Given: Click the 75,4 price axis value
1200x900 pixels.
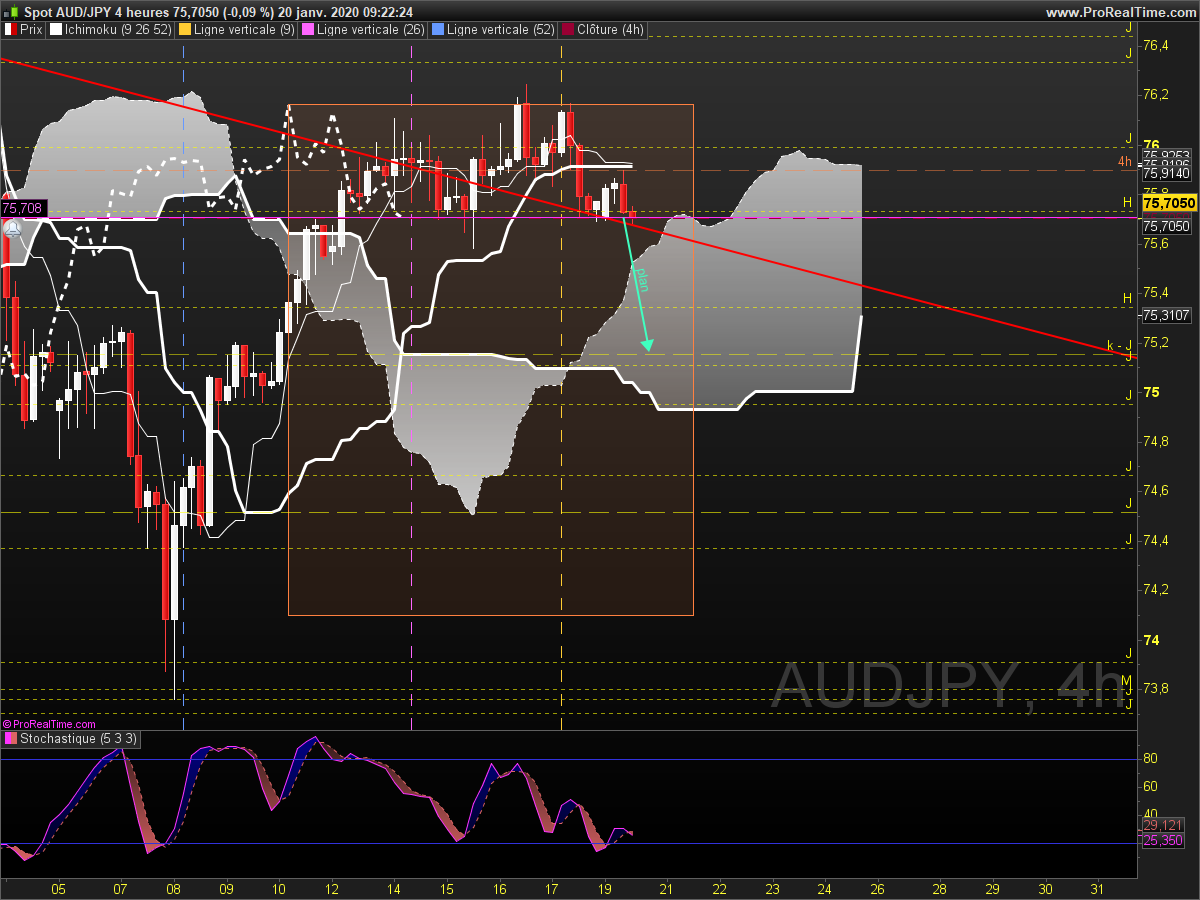Looking at the screenshot, I should coord(1155,292).
